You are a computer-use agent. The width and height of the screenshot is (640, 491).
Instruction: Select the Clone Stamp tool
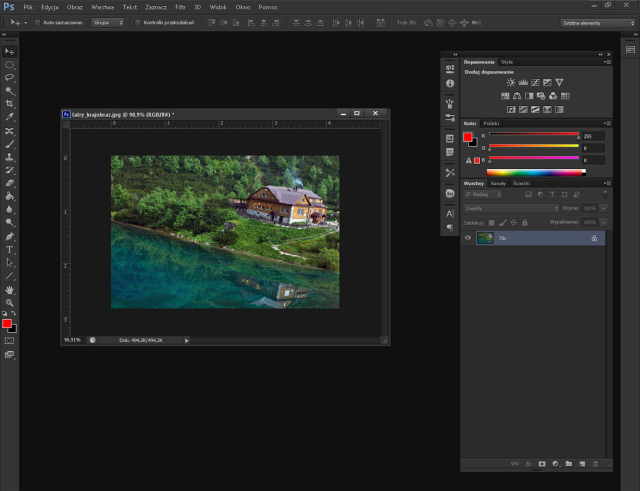click(x=9, y=157)
